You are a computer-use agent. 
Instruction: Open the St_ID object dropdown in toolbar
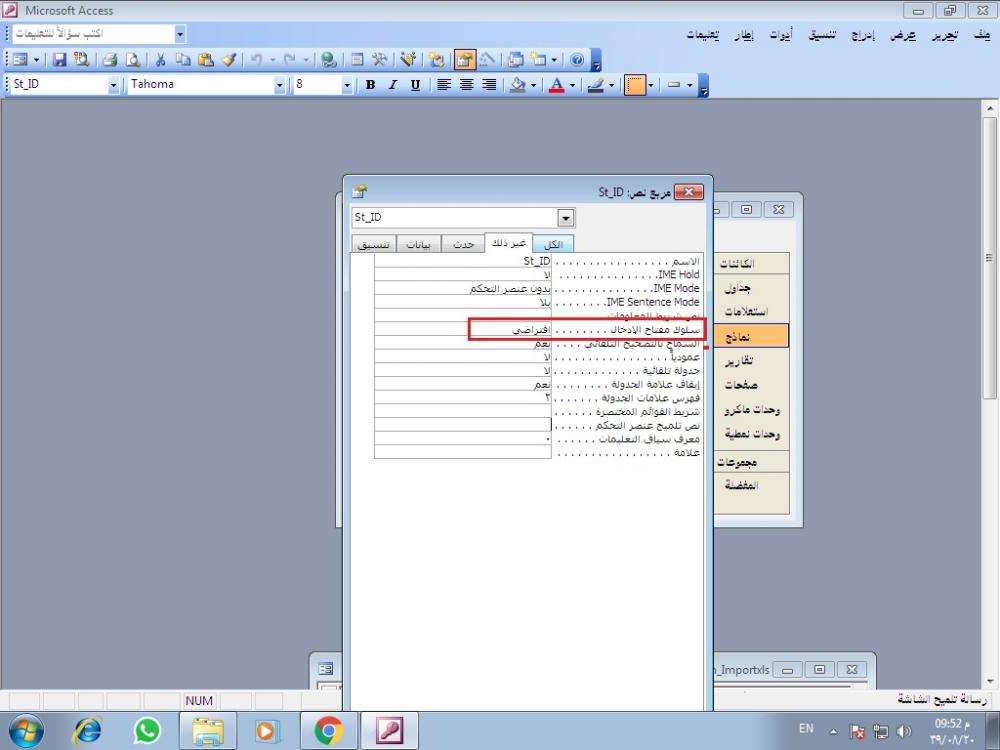[x=114, y=85]
